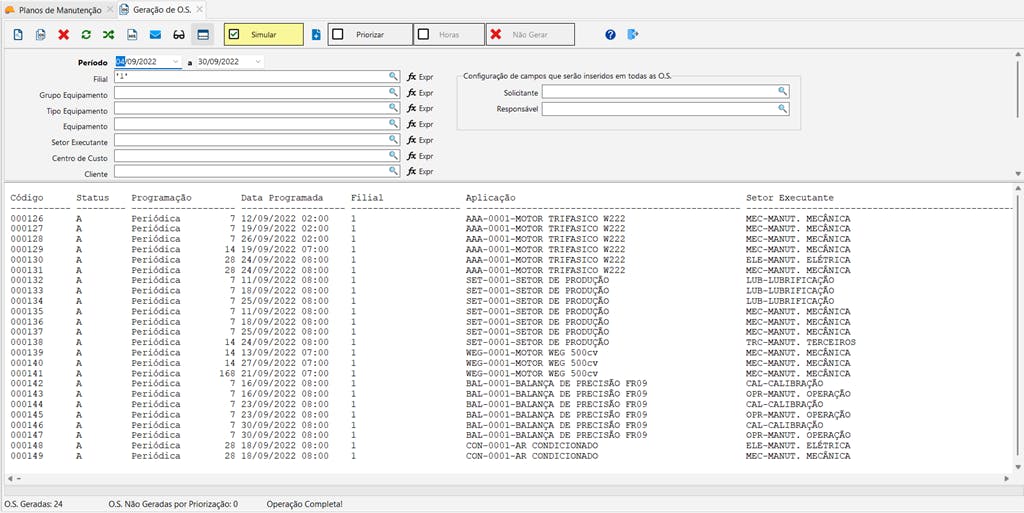
Task: Click Operação Completa! in the status bar
Action: click(x=304, y=505)
